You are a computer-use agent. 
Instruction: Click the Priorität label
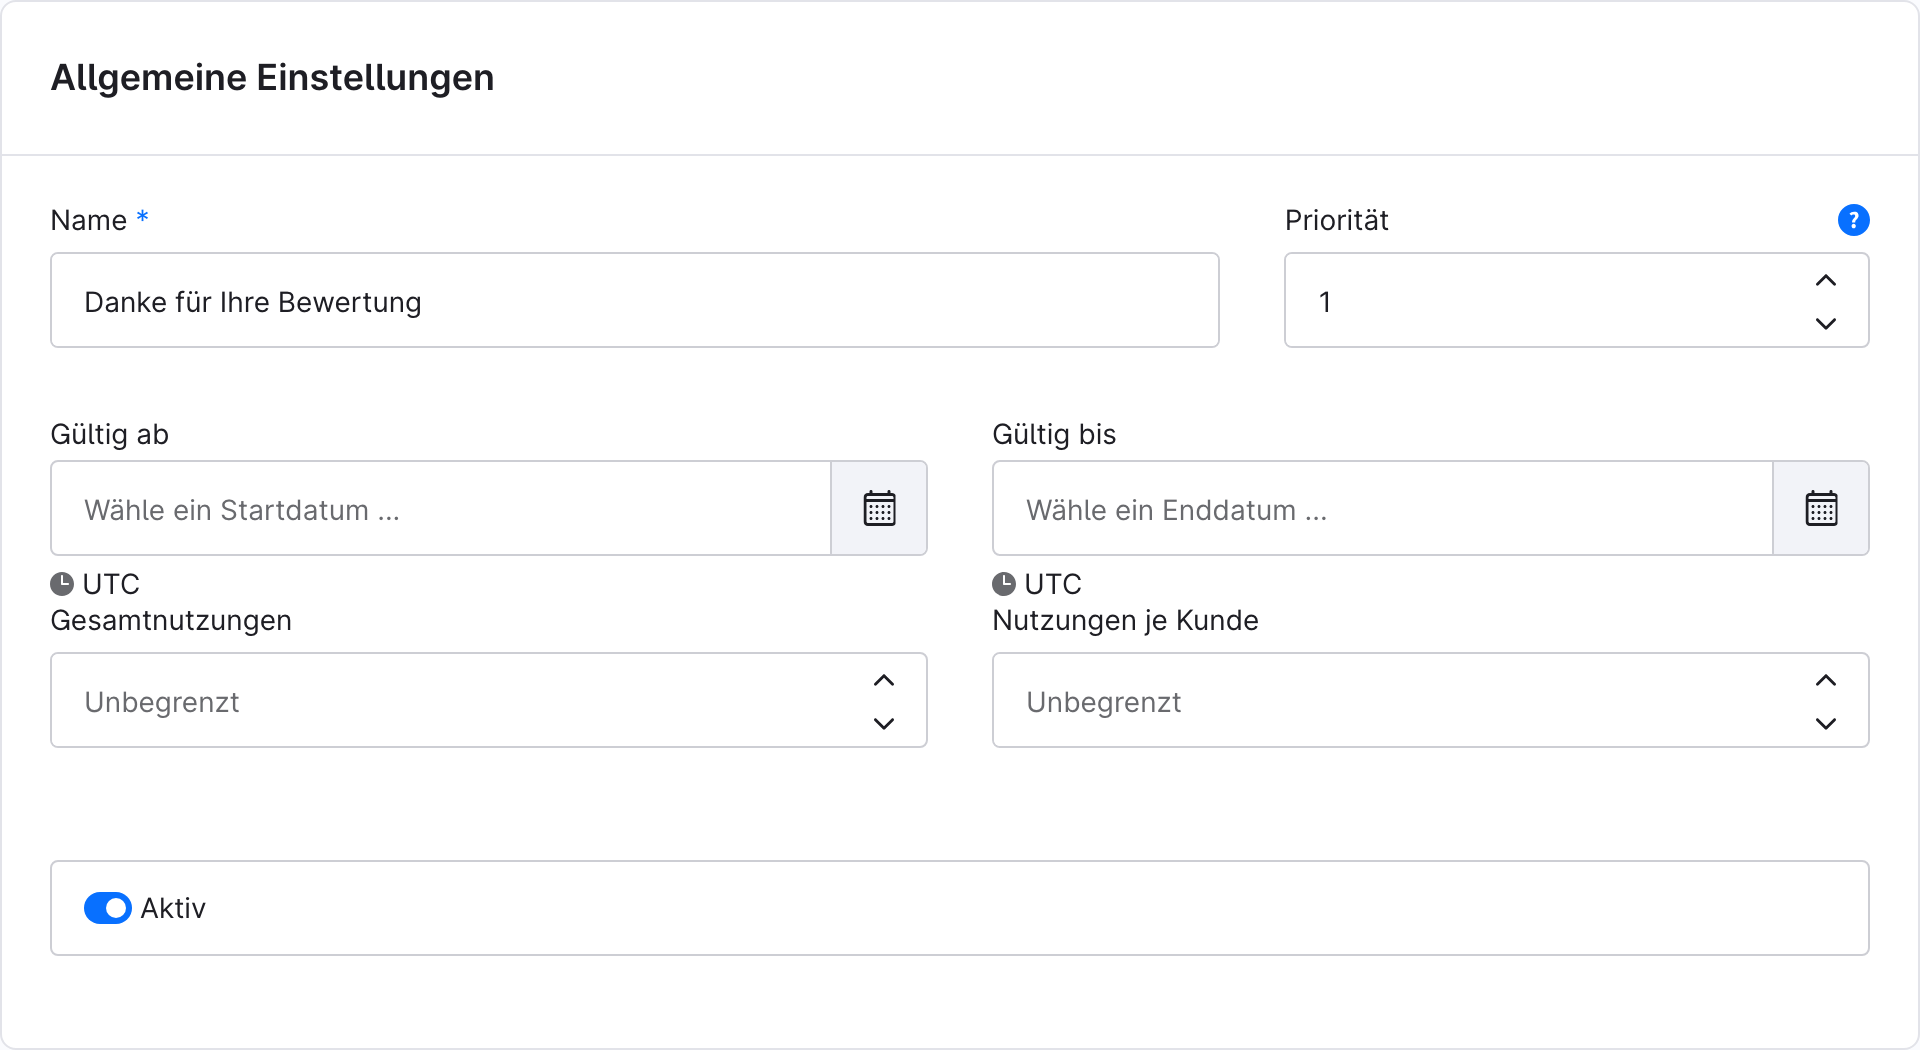coord(1336,220)
